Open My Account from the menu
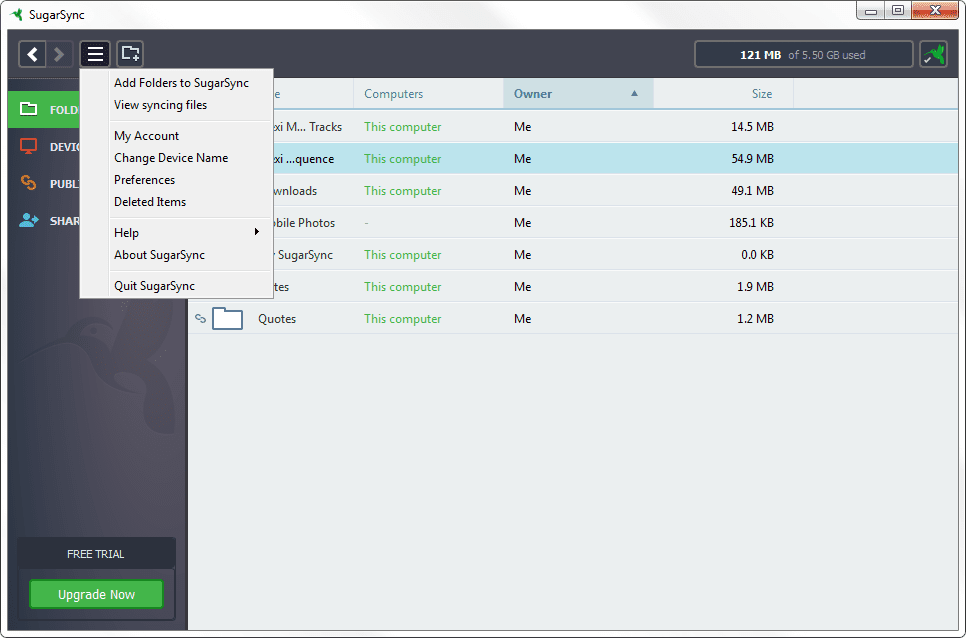 click(x=146, y=135)
